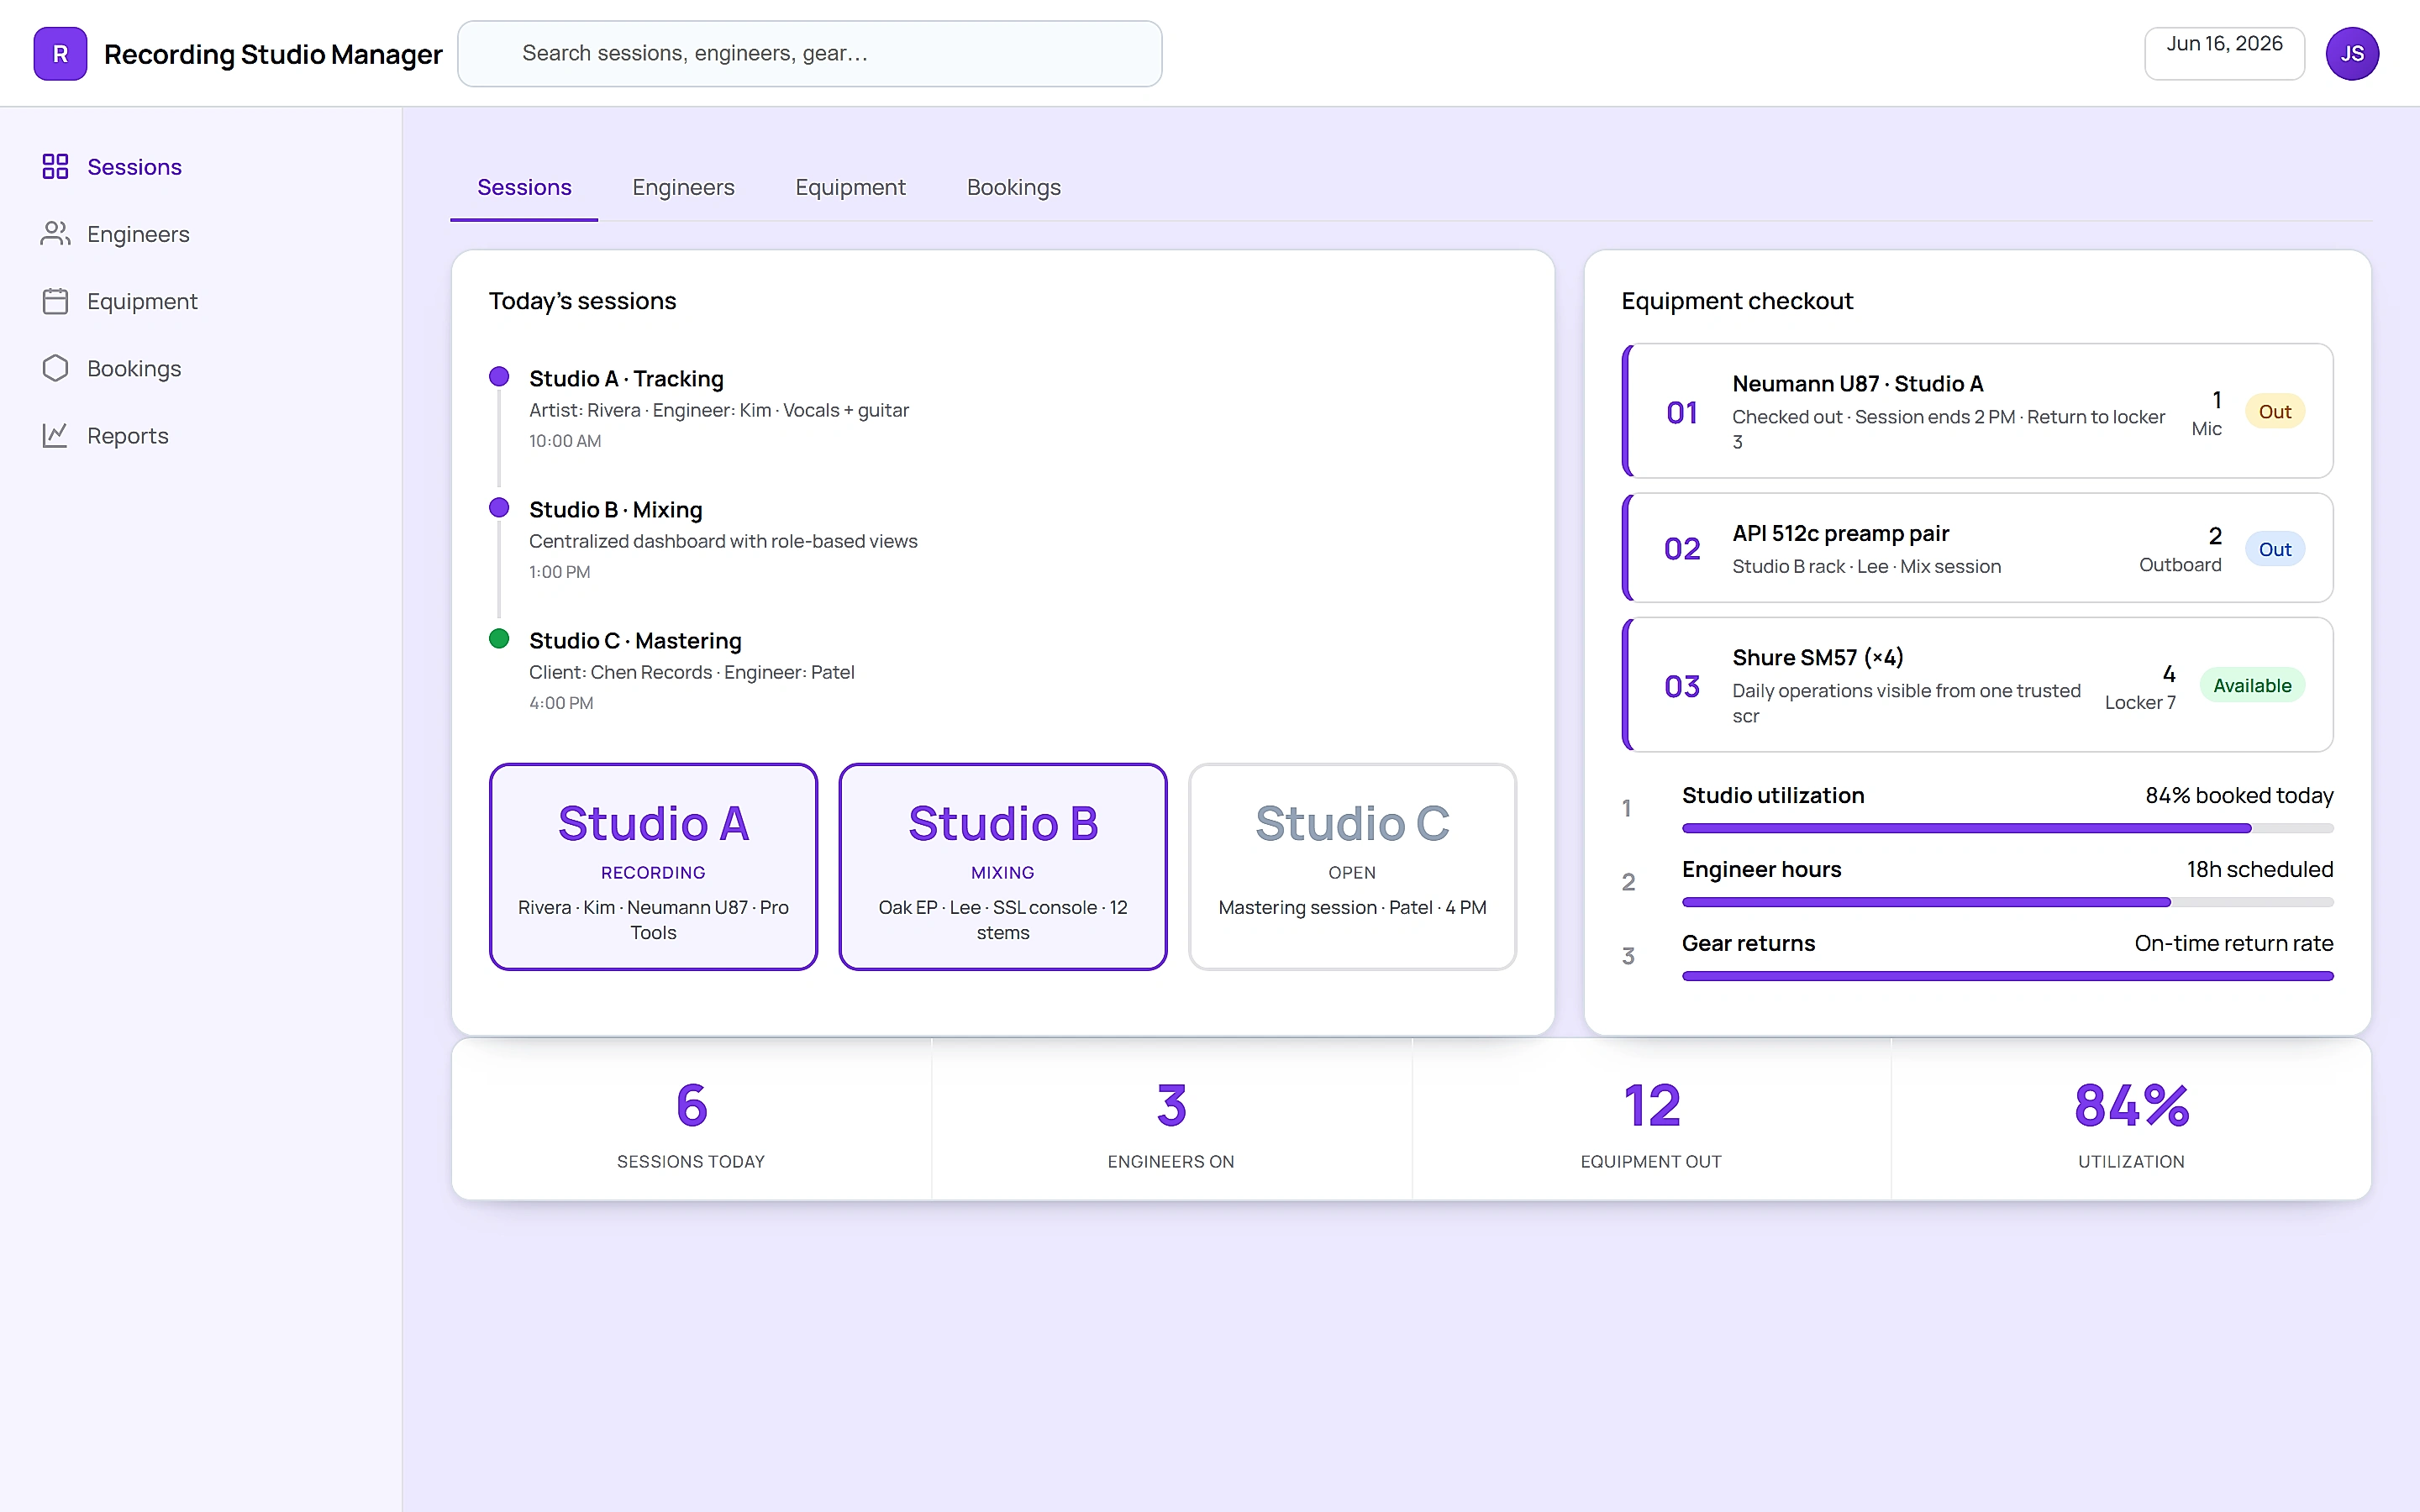The width and height of the screenshot is (2420, 1512).
Task: Click the 10:00 AM session time
Action: coord(565,440)
